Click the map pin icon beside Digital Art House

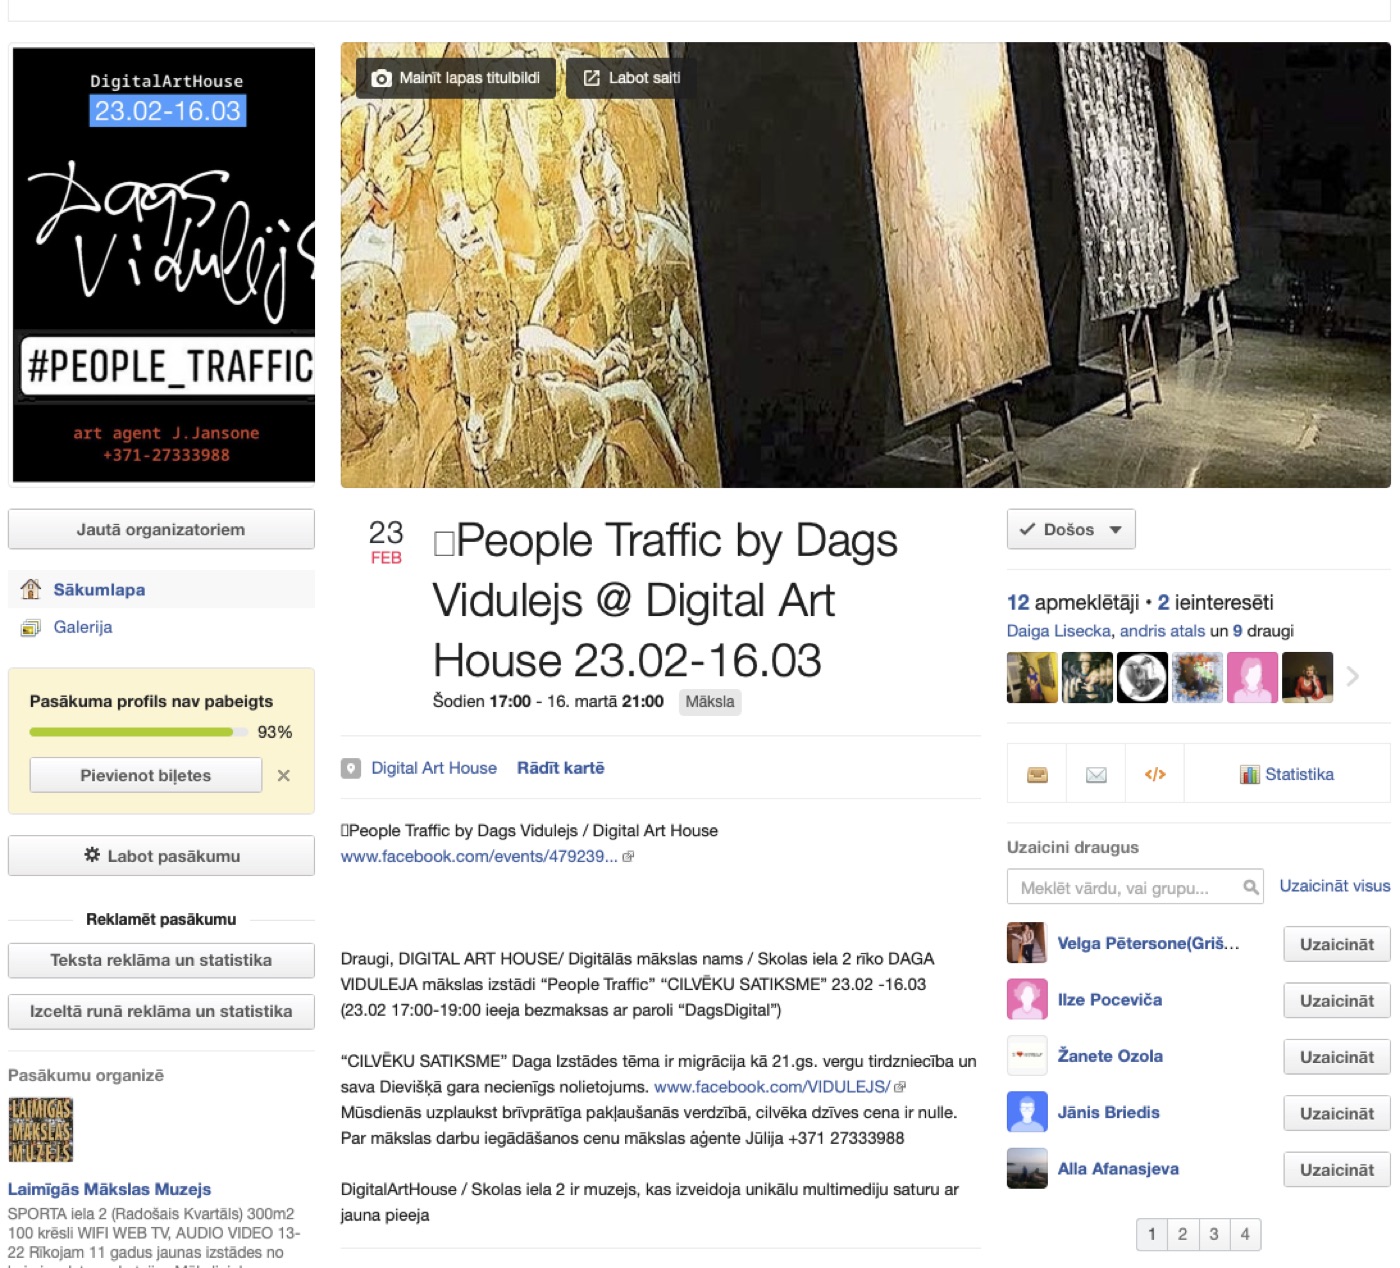351,769
